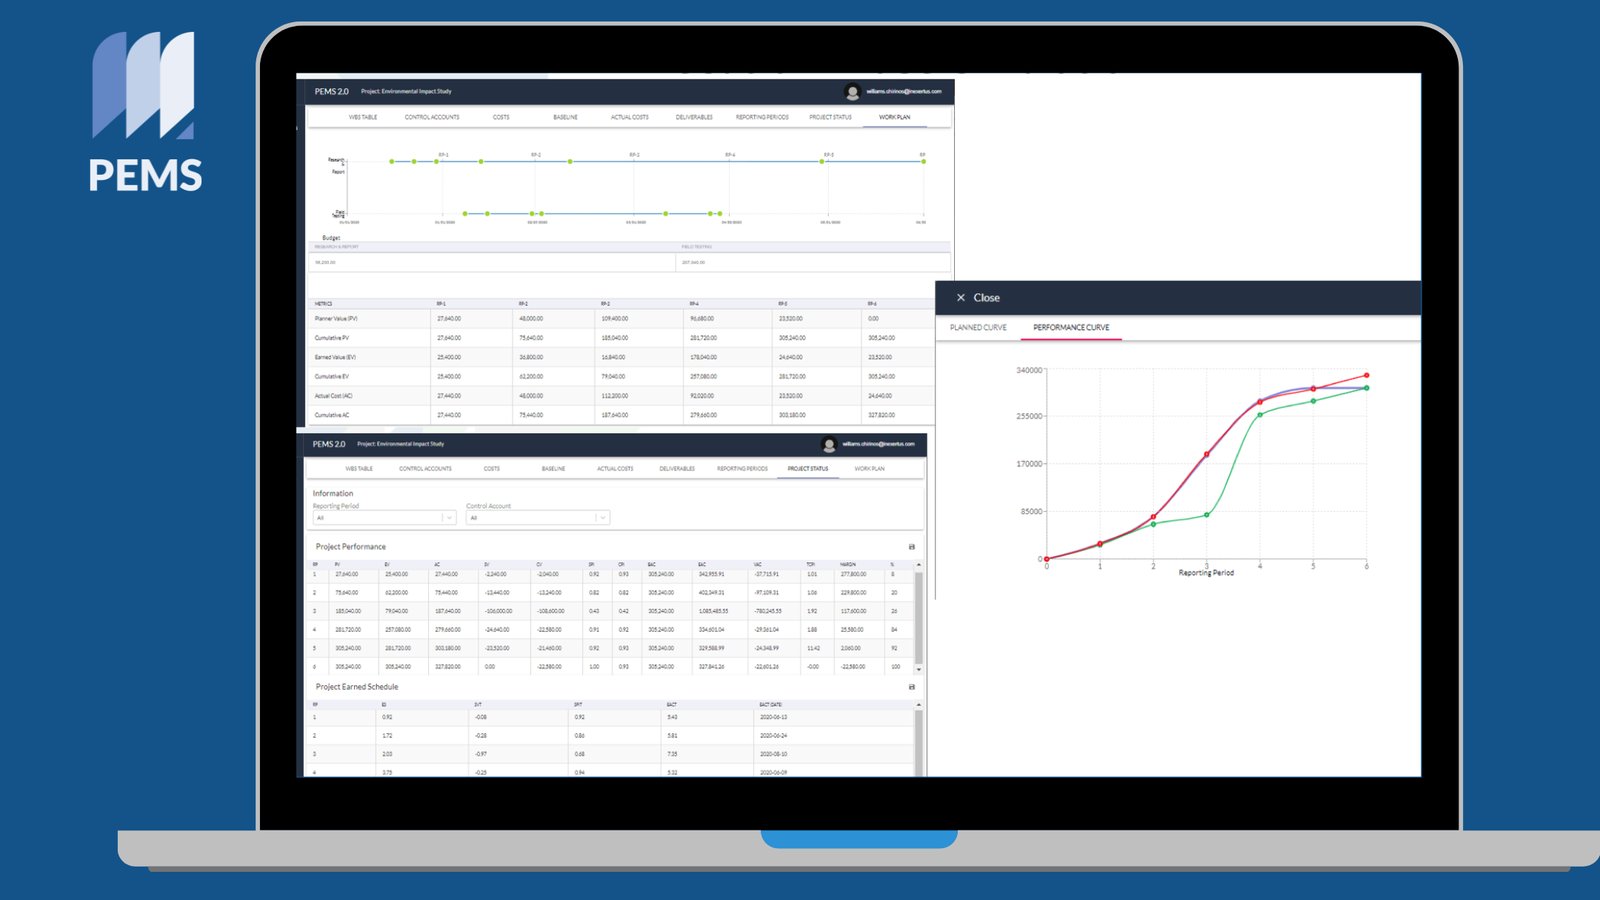Open Deliverables tab in the Work Plan window
The width and height of the screenshot is (1600, 900).
click(694, 117)
